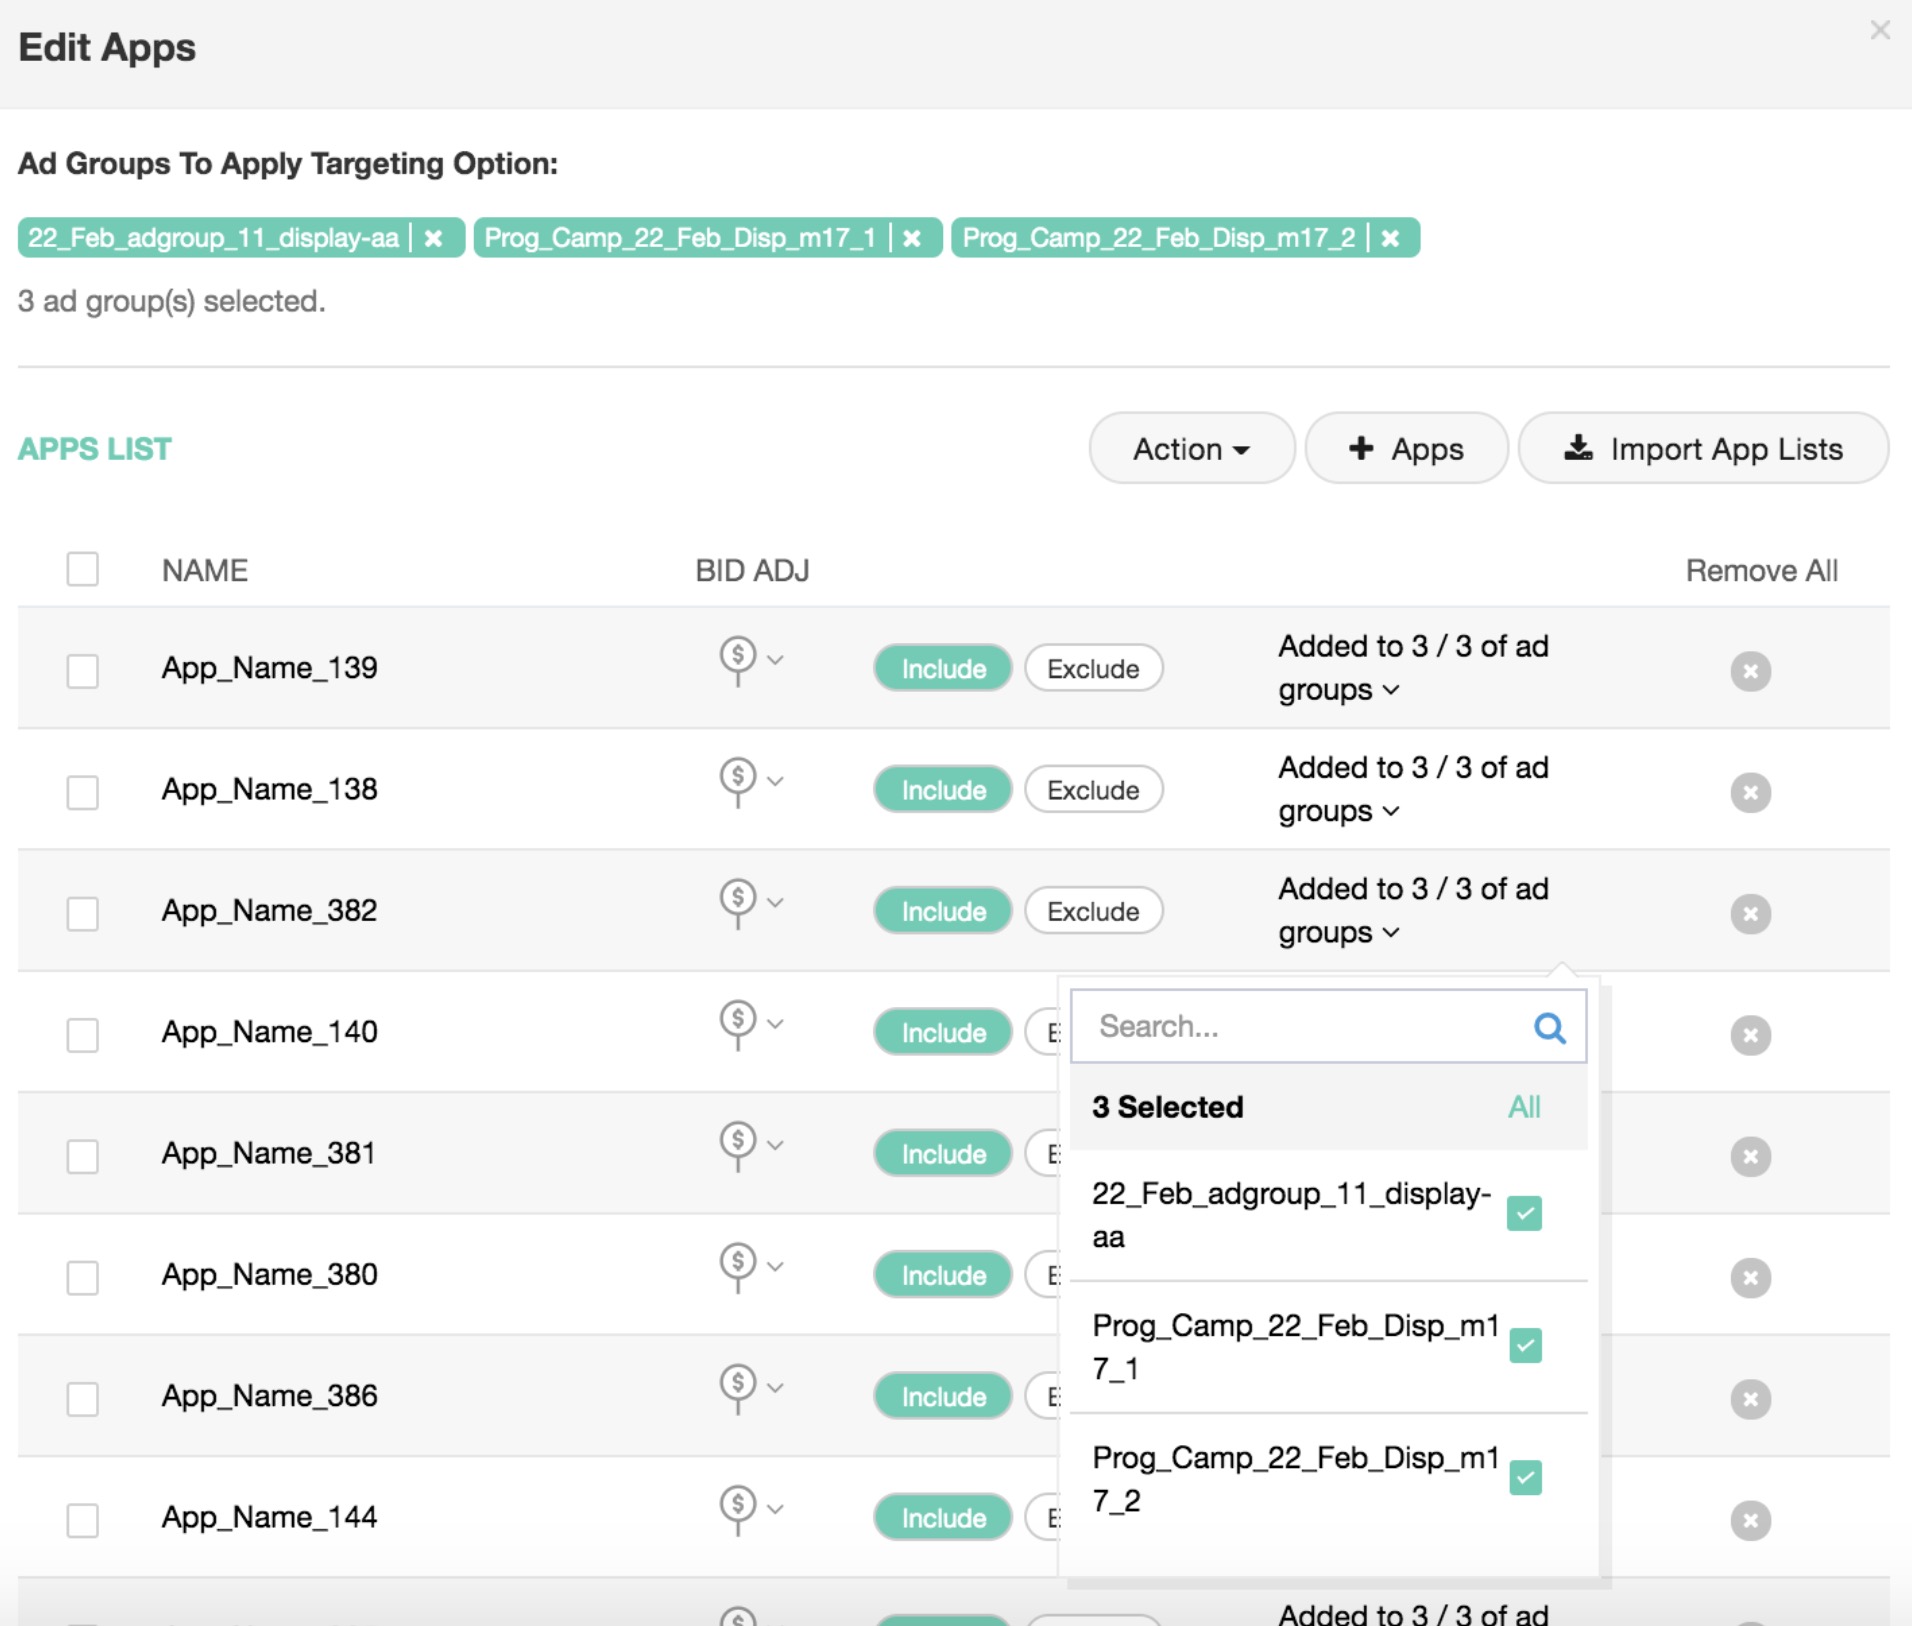
Task: Uncheck Prog_Camp_22_Feb_Disp_m17_1 in the dropdown list
Action: (x=1525, y=1346)
